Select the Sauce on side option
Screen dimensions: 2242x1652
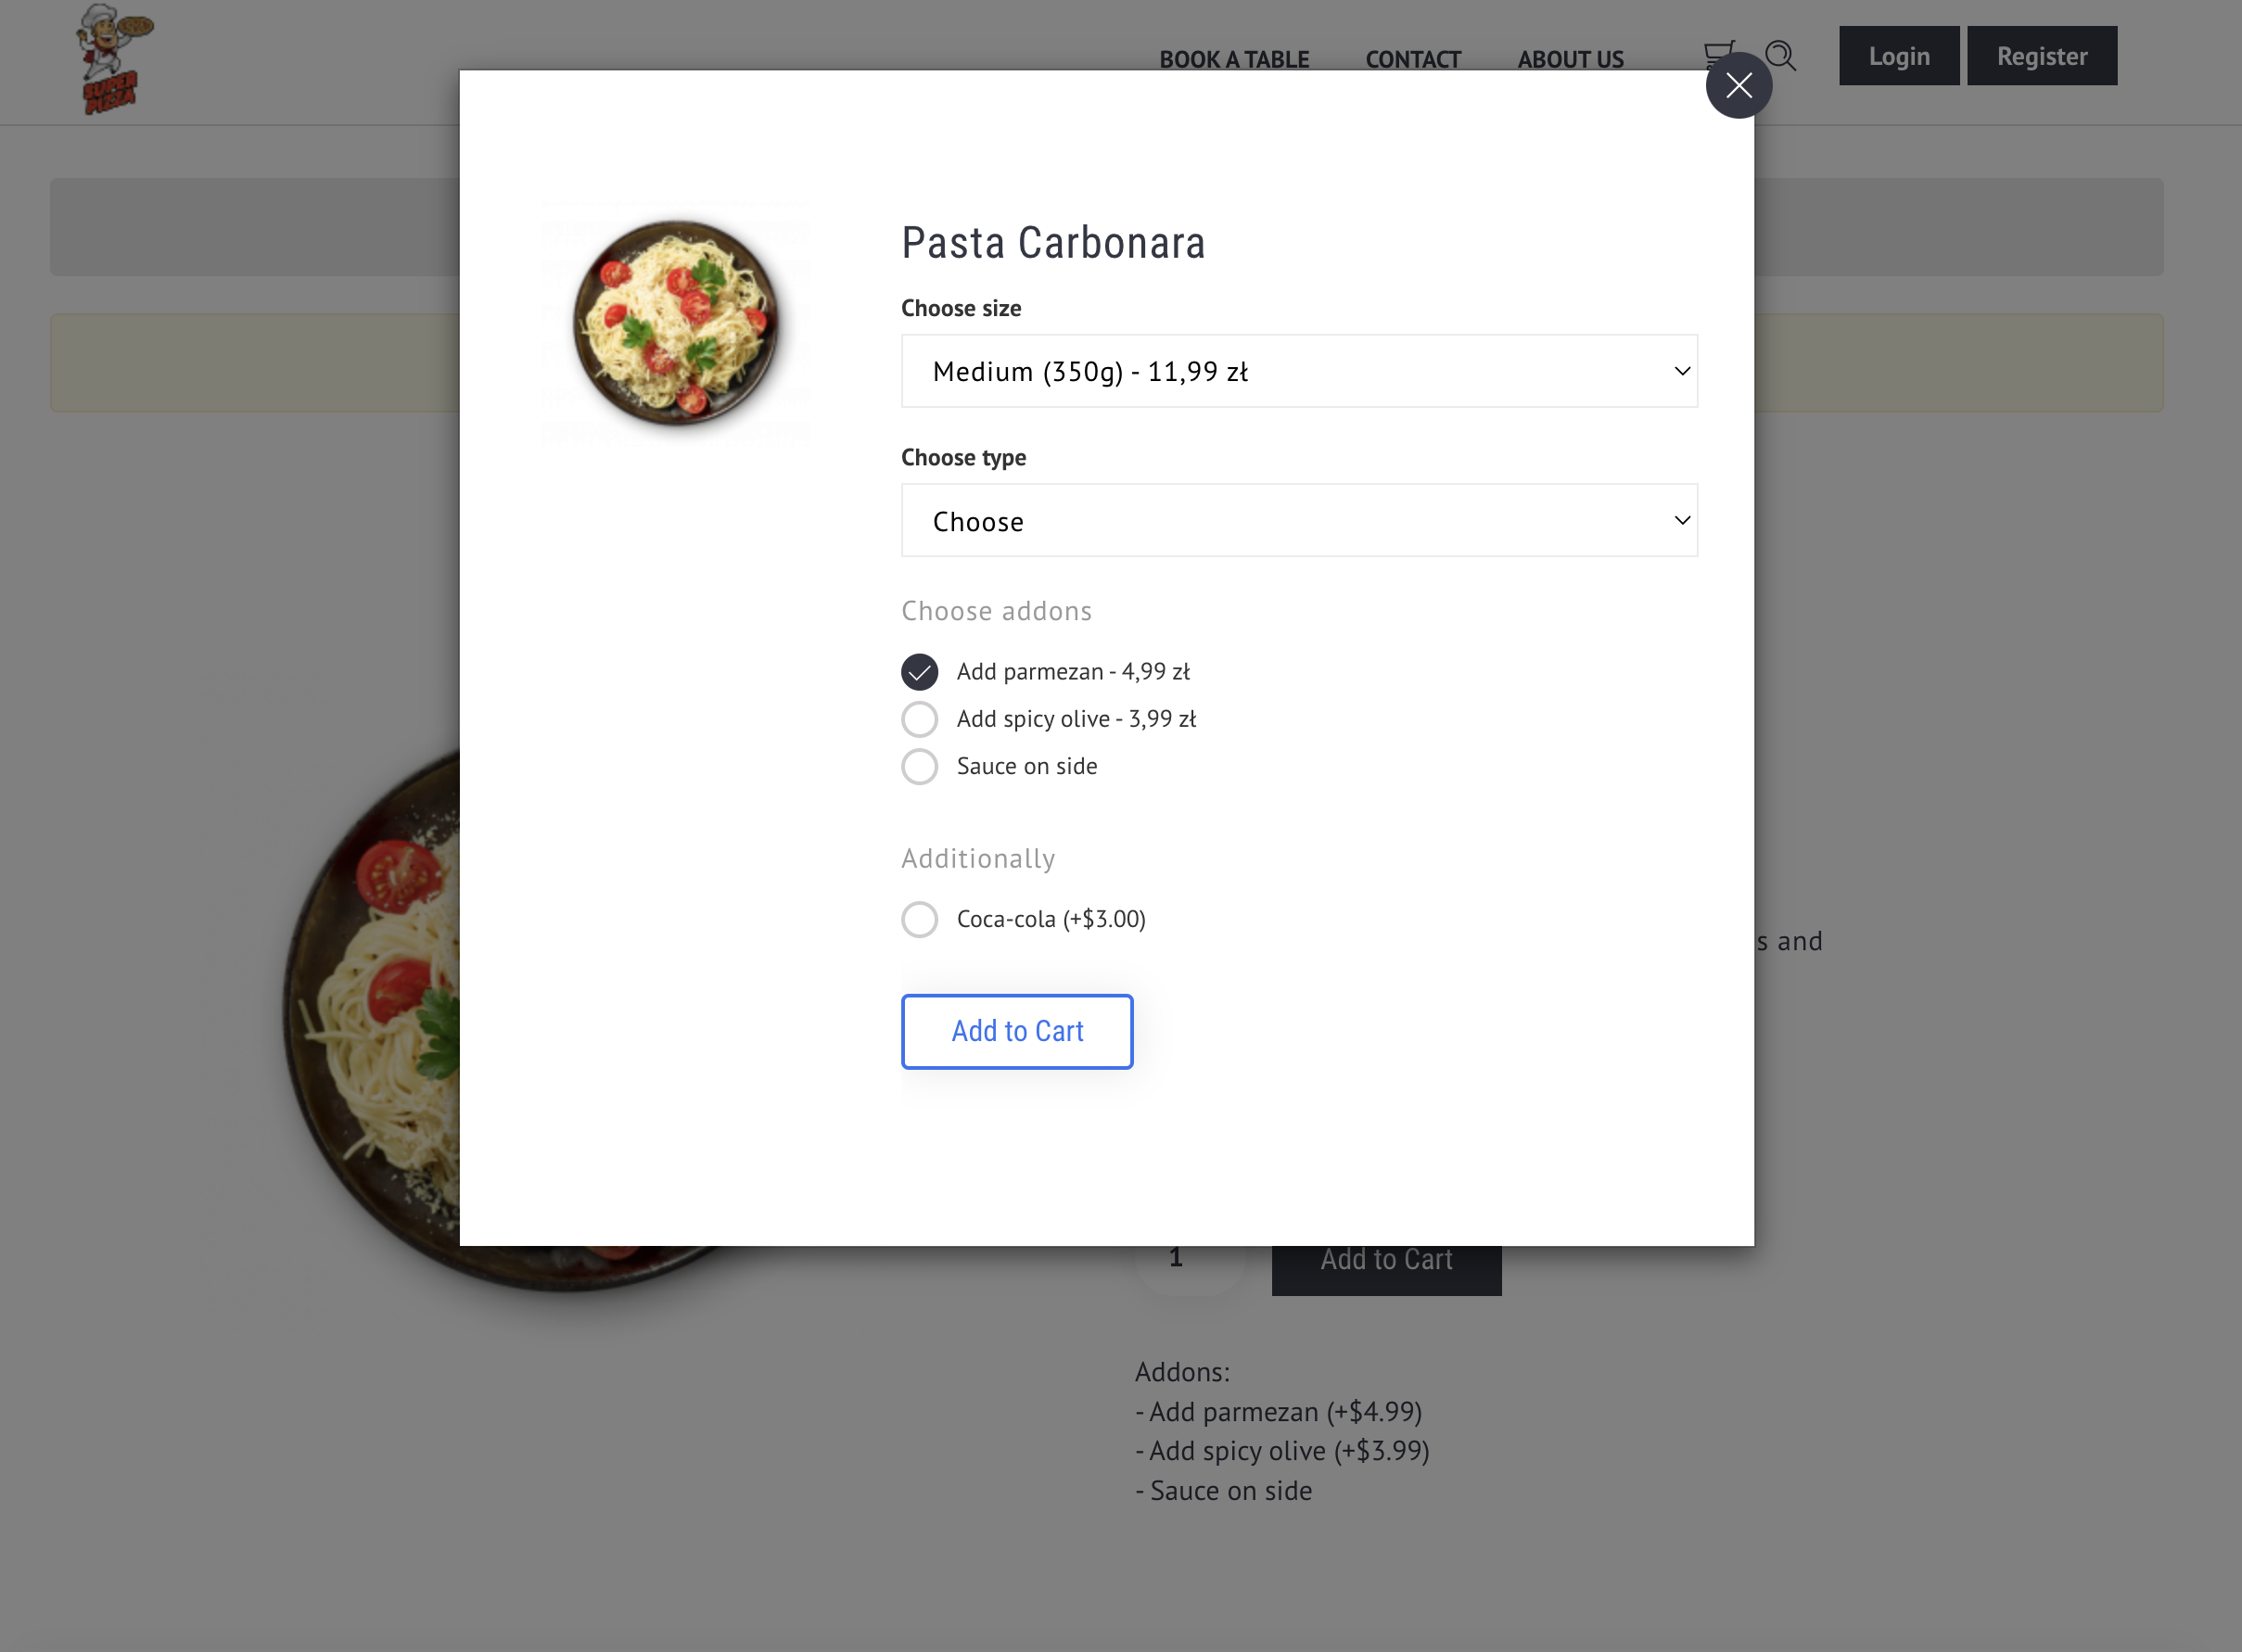coord(919,767)
